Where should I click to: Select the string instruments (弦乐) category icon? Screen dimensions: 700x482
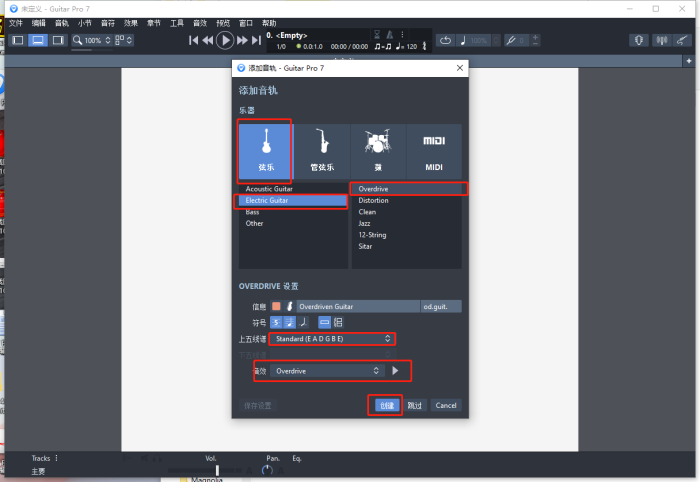(265, 150)
